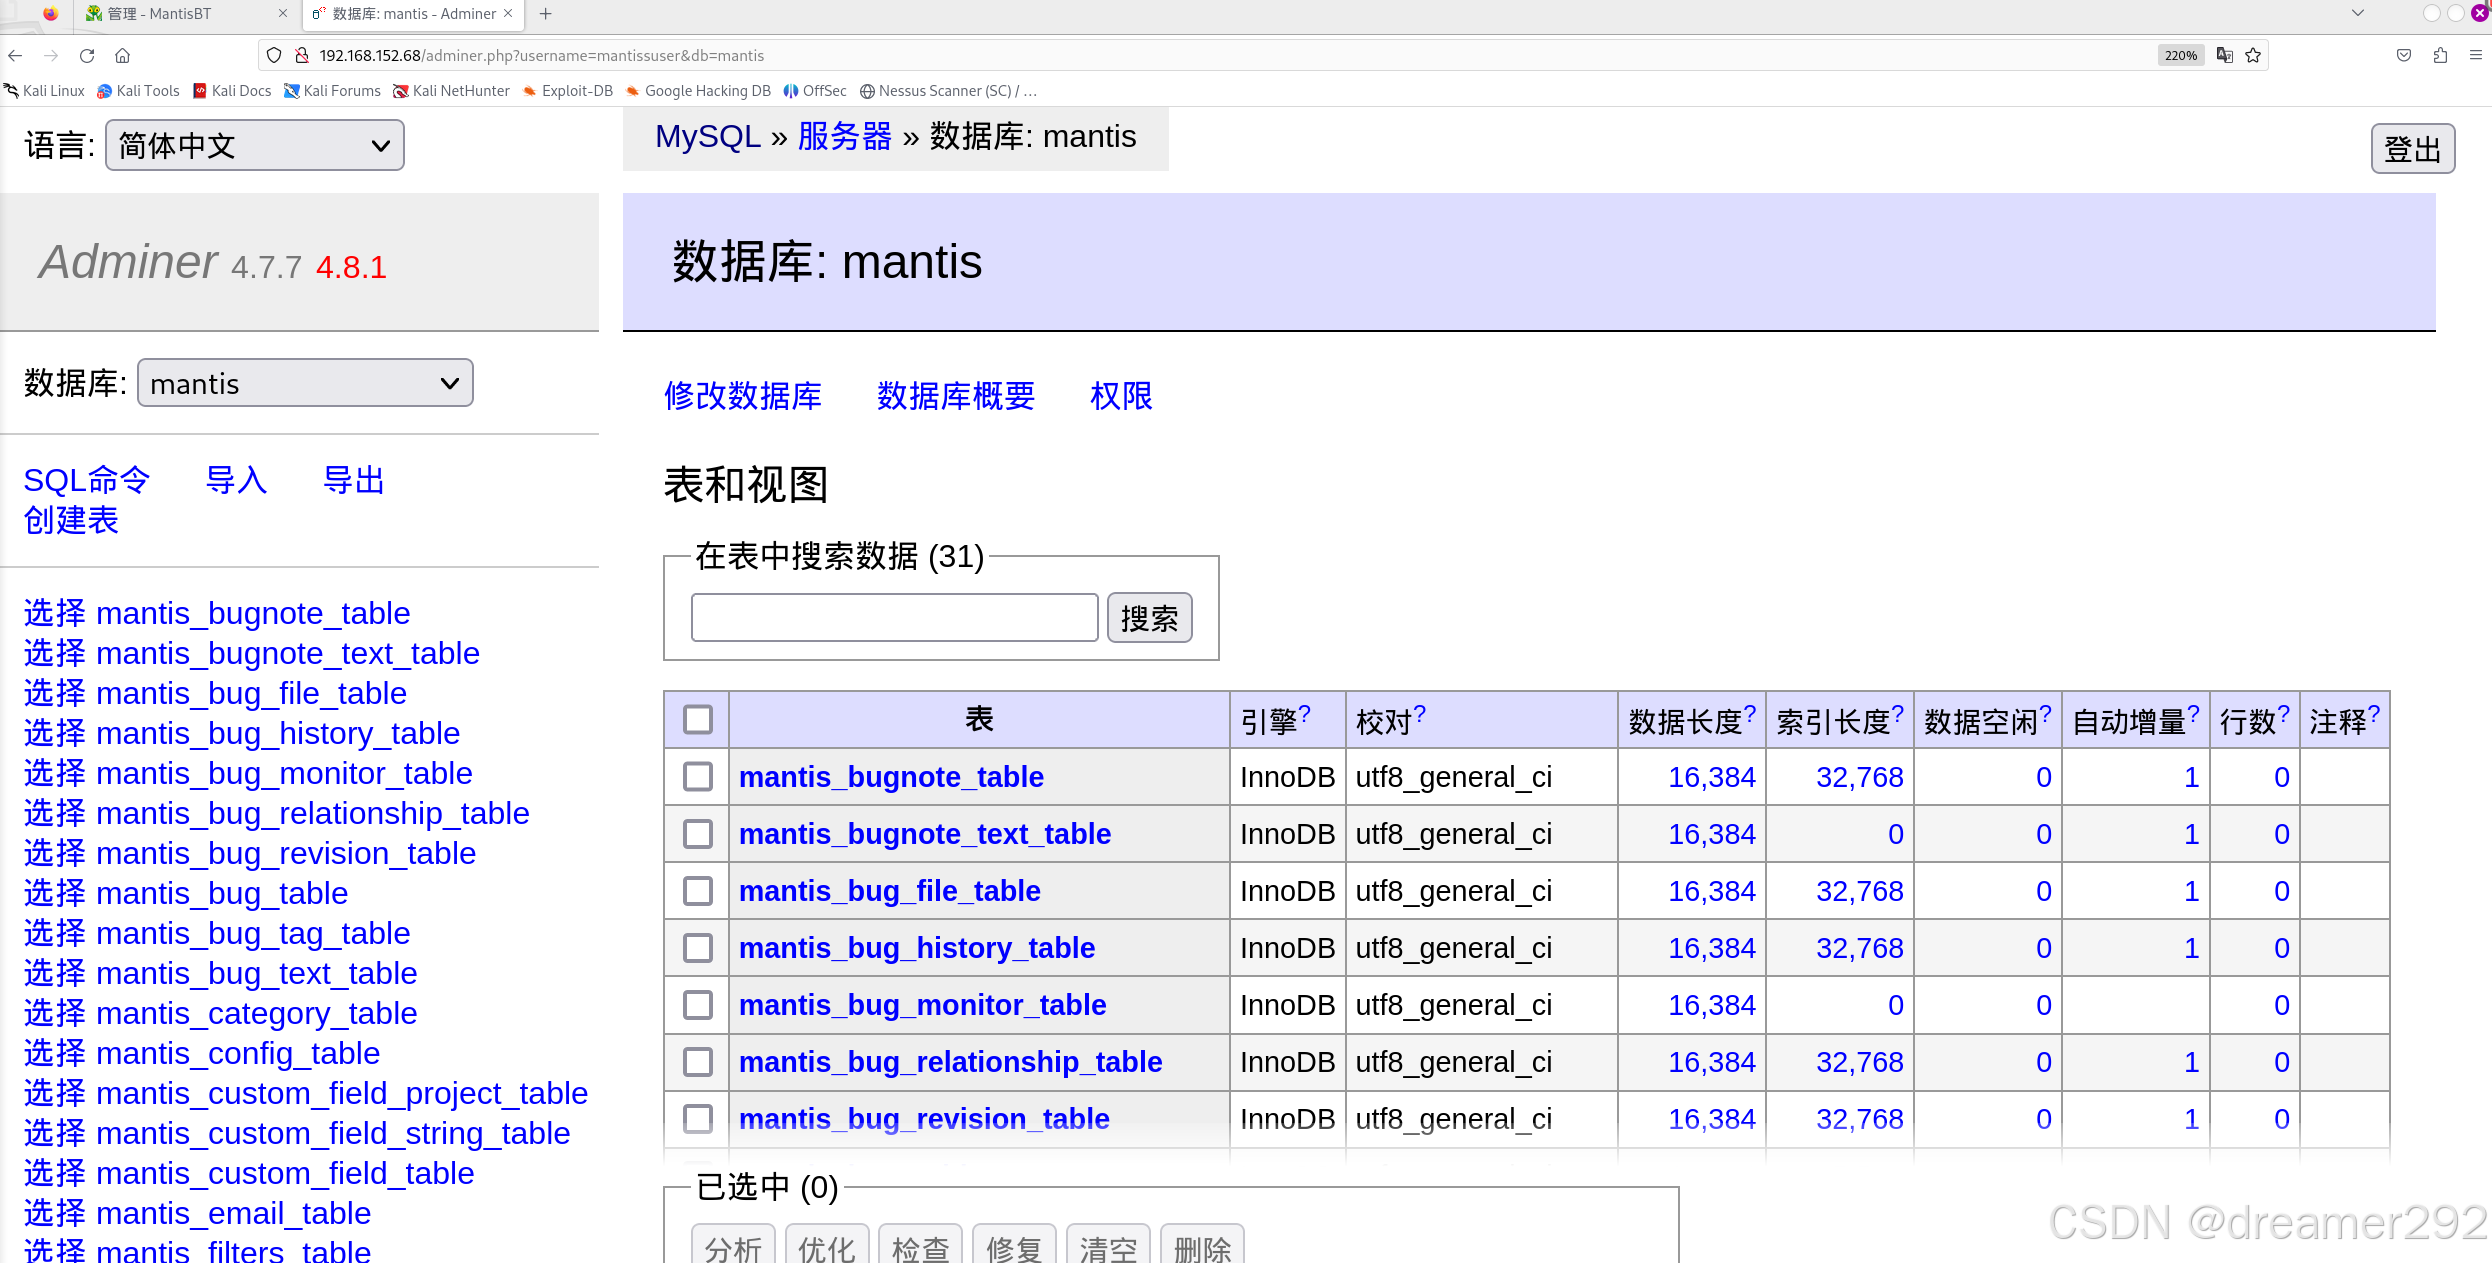Check the mantis_bugnote_table row checkbox
The image size is (2492, 1263).
(698, 777)
